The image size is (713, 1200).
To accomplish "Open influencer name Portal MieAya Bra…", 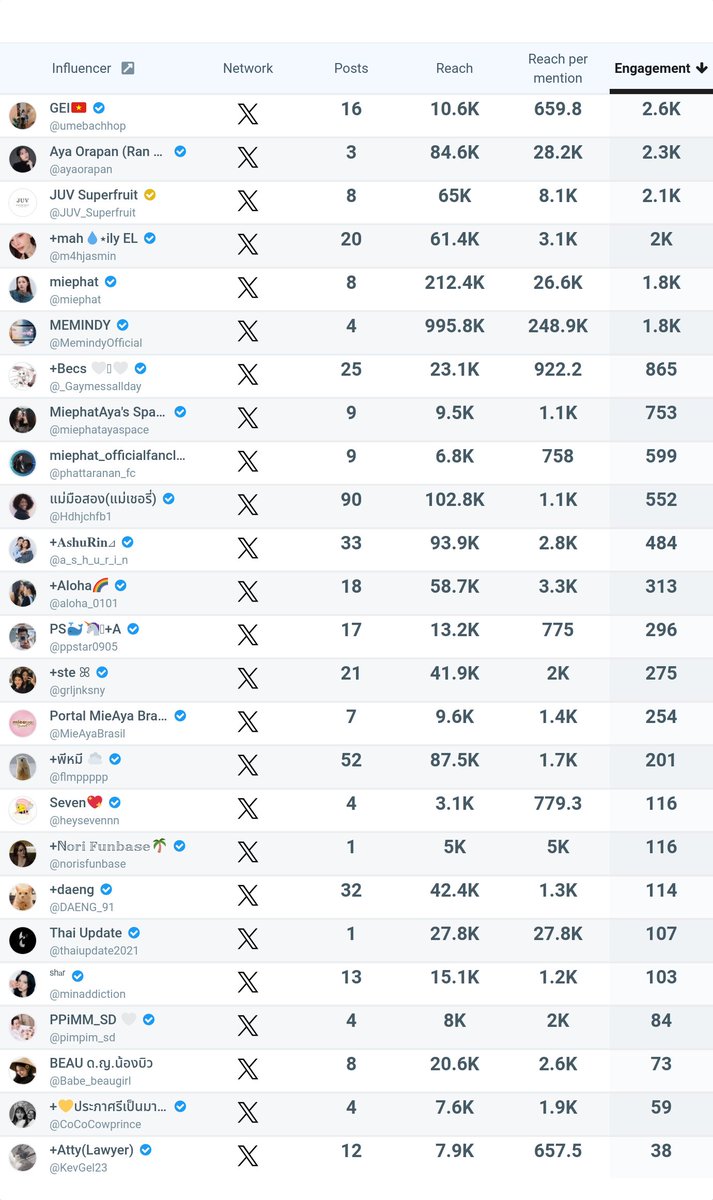I will [x=109, y=716].
